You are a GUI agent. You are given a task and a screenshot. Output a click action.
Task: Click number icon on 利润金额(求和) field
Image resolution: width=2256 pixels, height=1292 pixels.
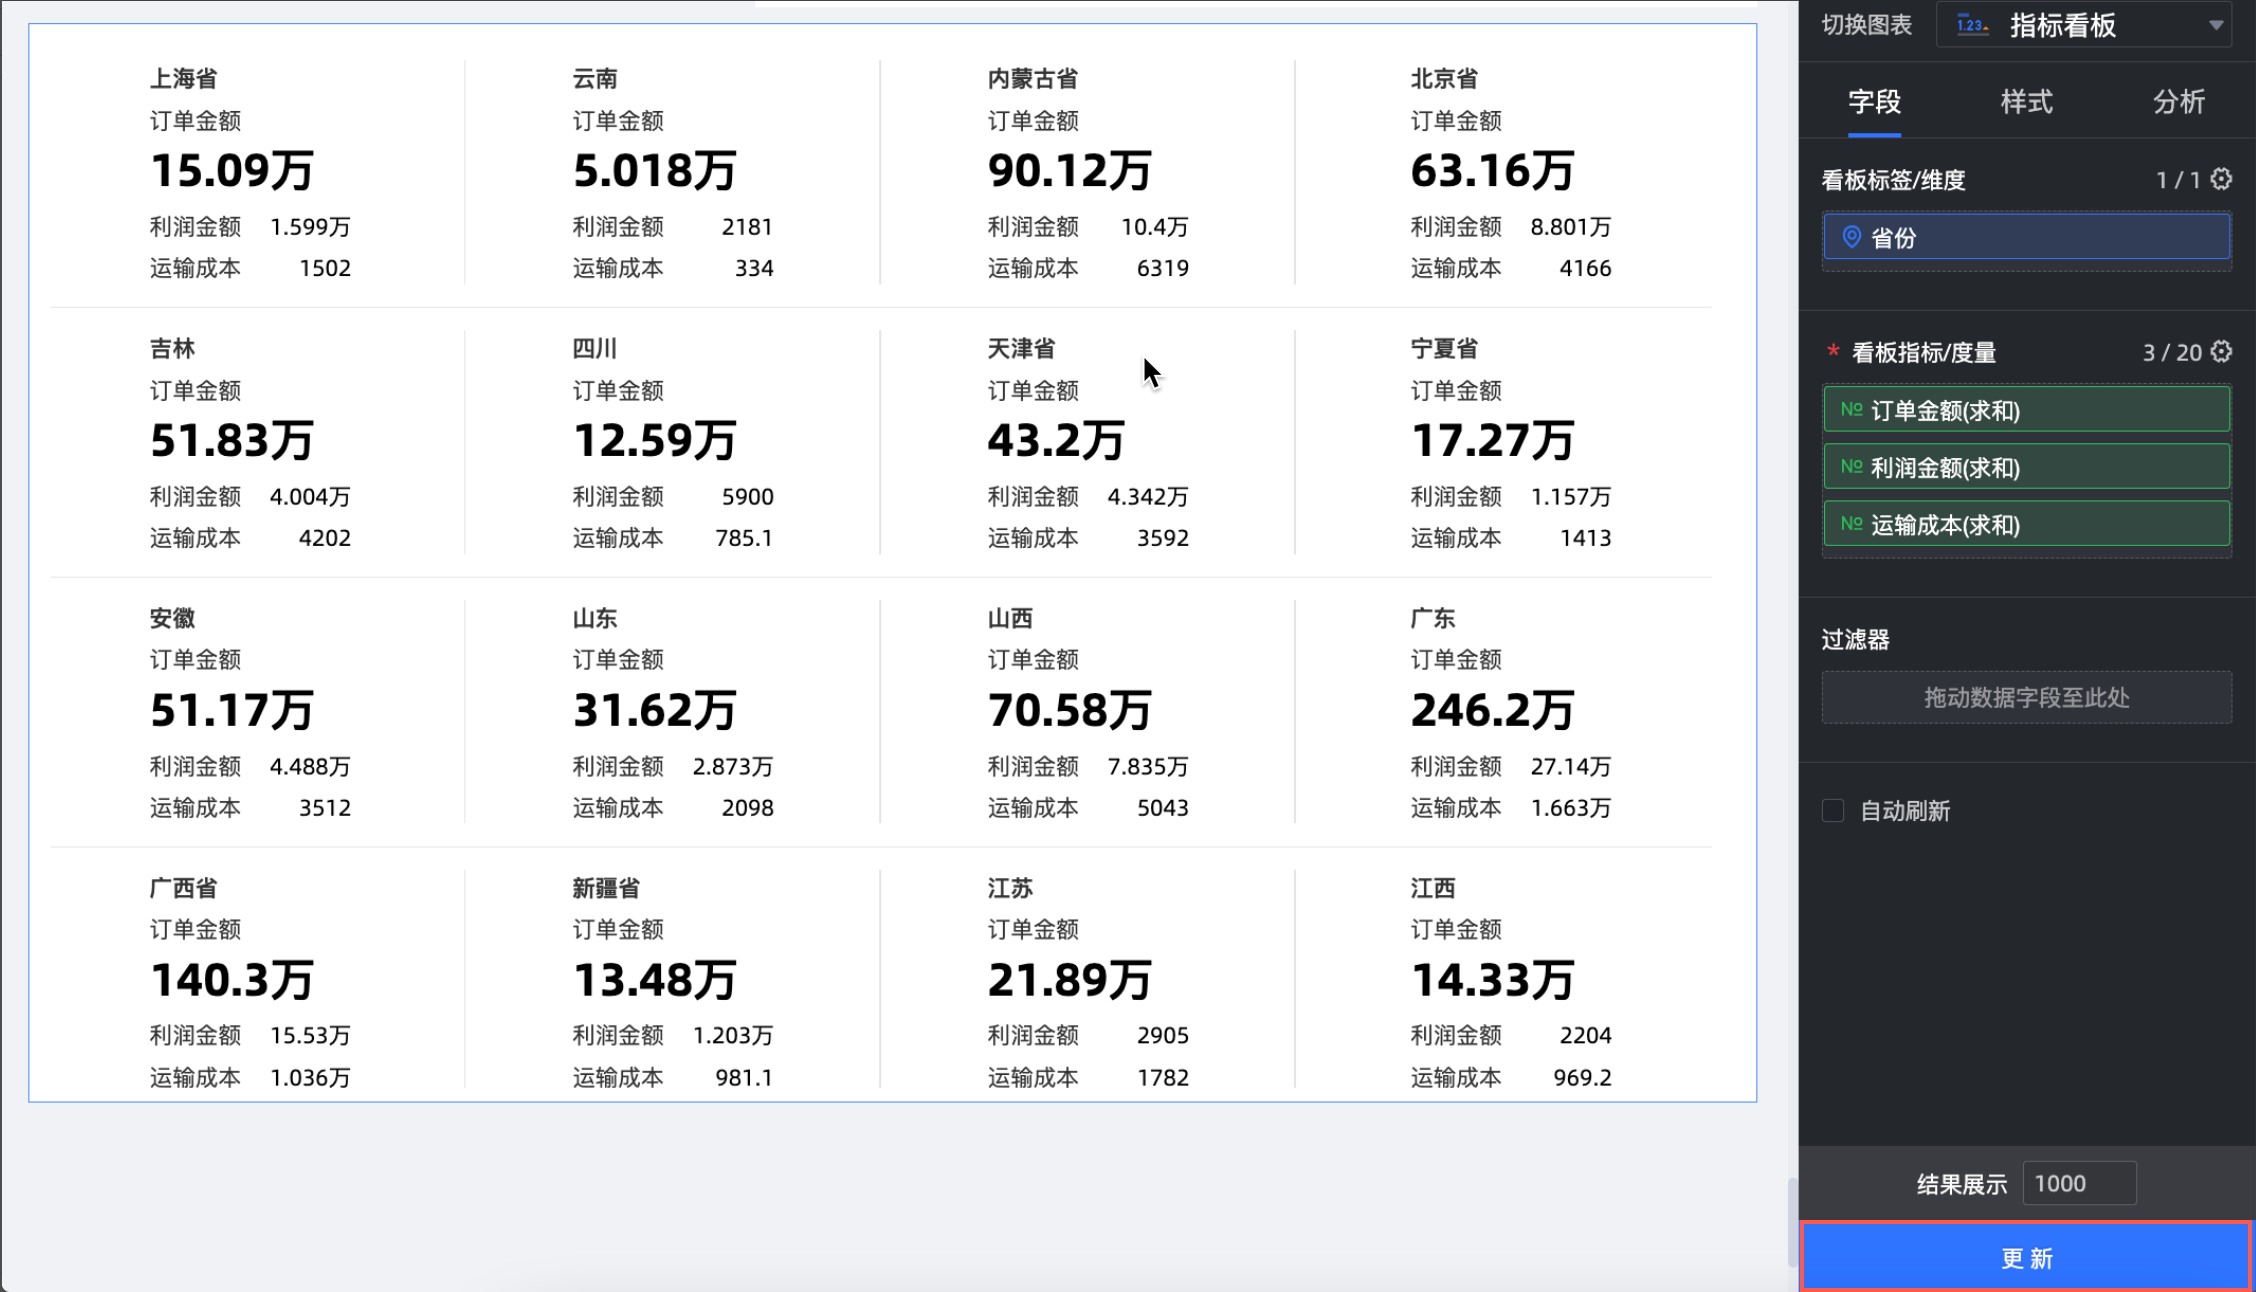[x=1851, y=467]
